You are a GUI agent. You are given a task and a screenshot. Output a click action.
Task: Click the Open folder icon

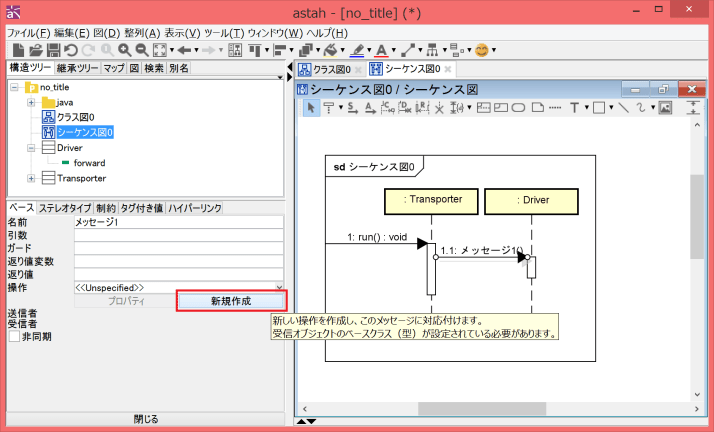[35, 50]
